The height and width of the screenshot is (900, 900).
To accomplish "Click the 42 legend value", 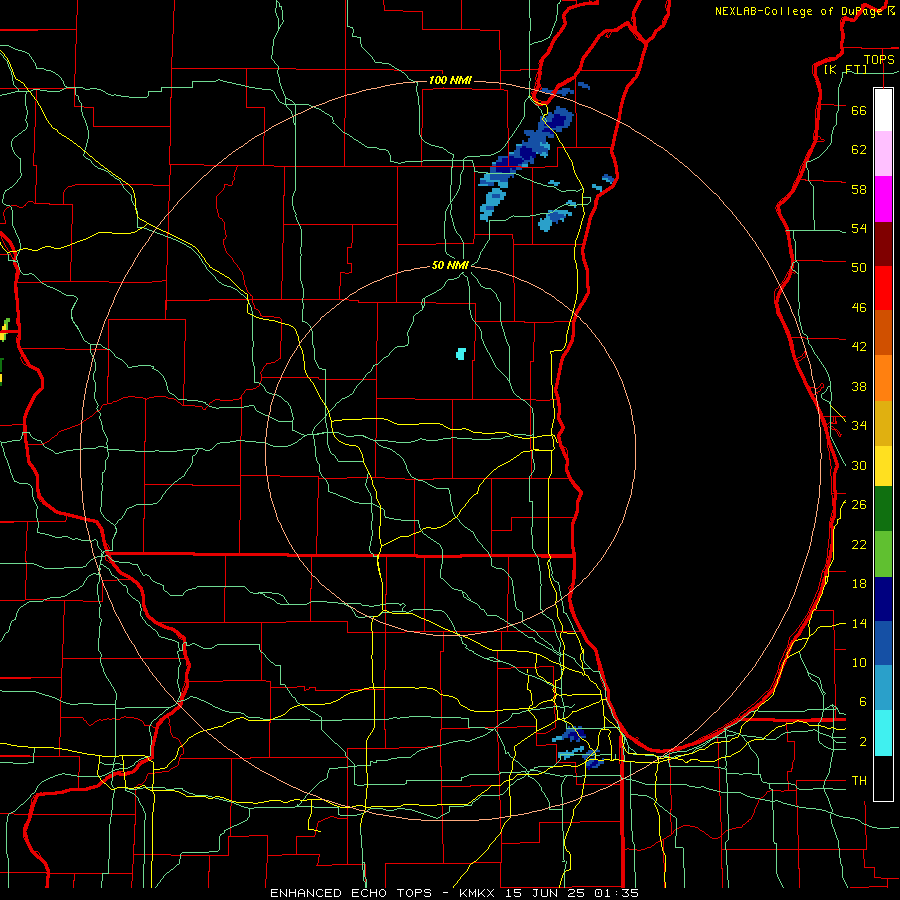I will [x=859, y=346].
